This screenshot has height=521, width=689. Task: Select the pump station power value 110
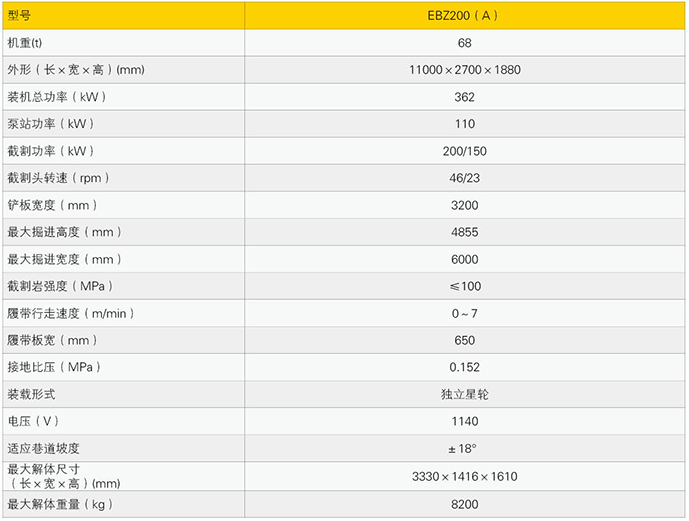click(464, 124)
